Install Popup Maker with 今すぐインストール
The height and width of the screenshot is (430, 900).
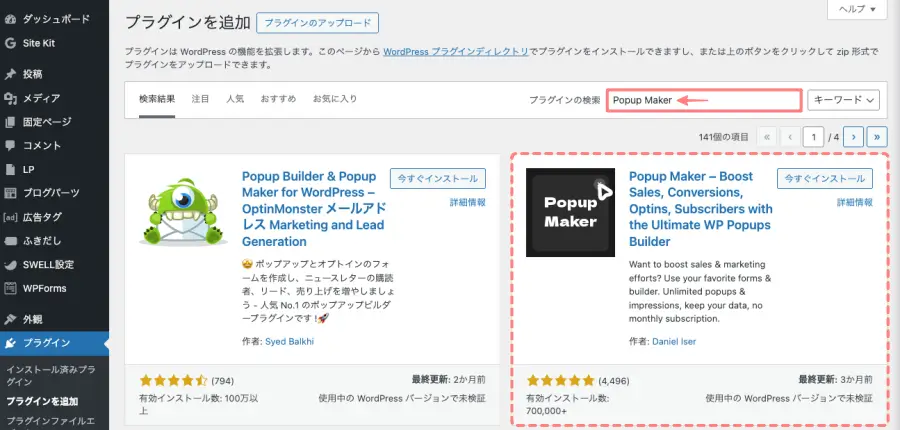[x=824, y=178]
